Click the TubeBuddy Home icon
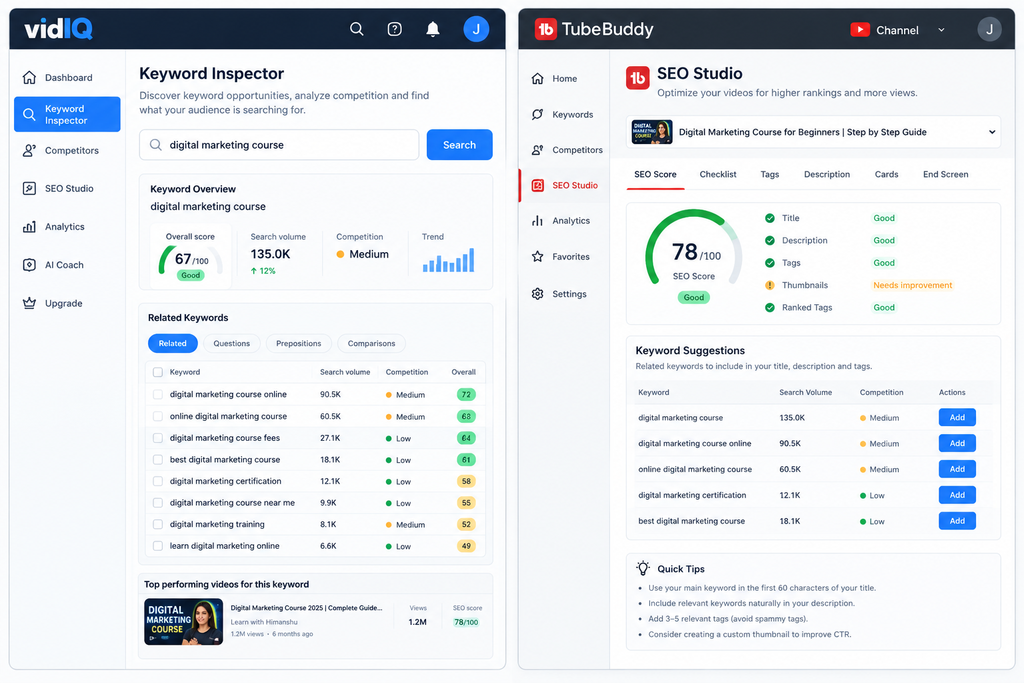Screen dimensions: 1024x683 point(537,78)
